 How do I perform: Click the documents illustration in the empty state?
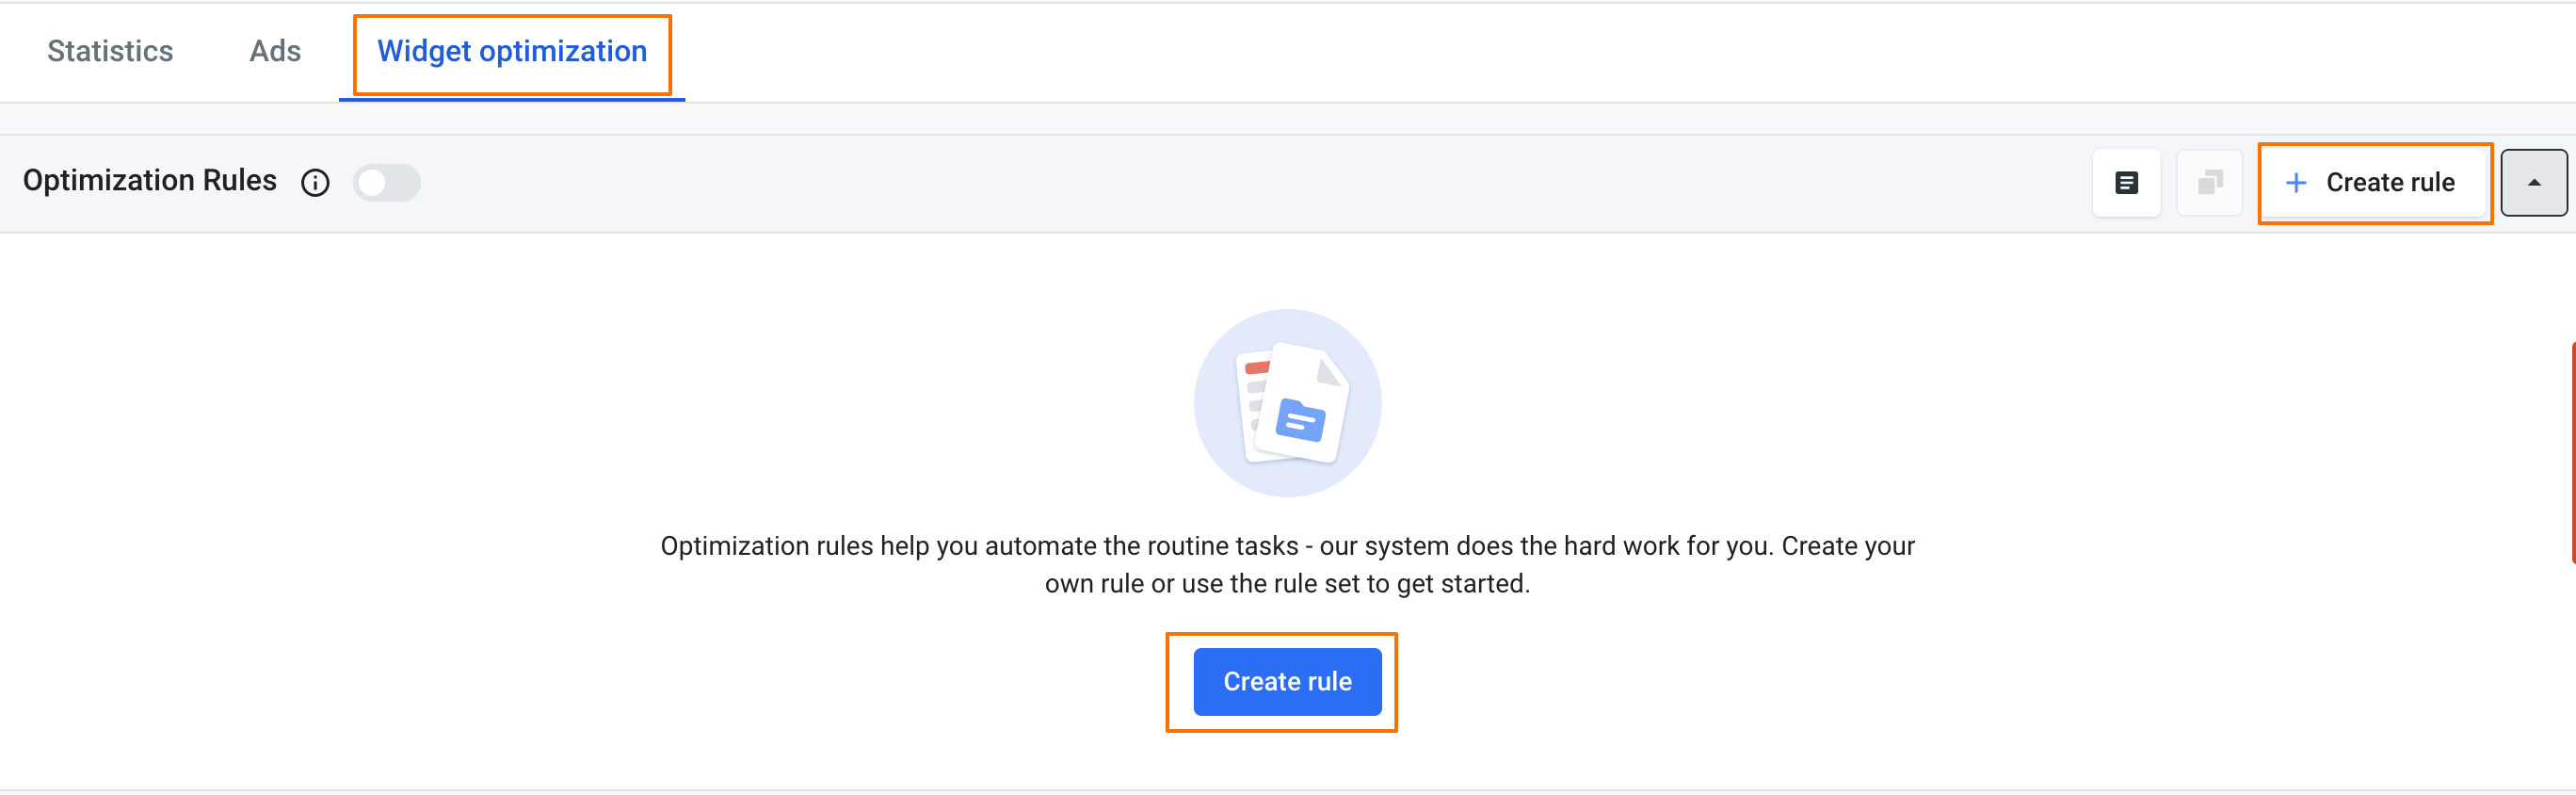pos(1287,403)
